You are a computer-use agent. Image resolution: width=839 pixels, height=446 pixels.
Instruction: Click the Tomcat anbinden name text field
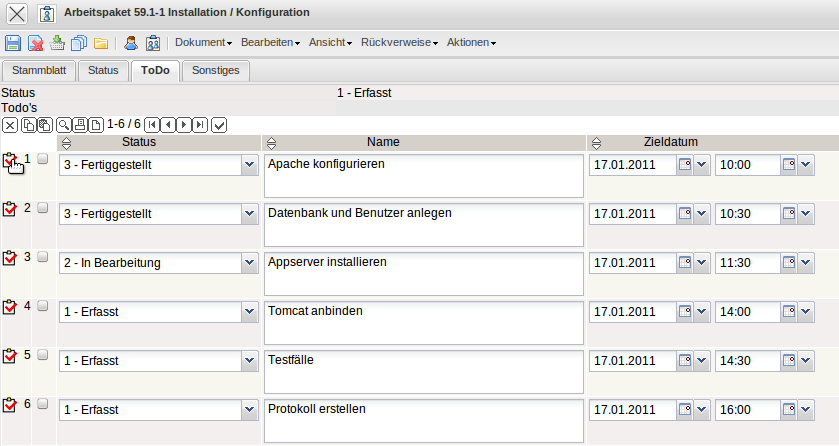click(423, 322)
